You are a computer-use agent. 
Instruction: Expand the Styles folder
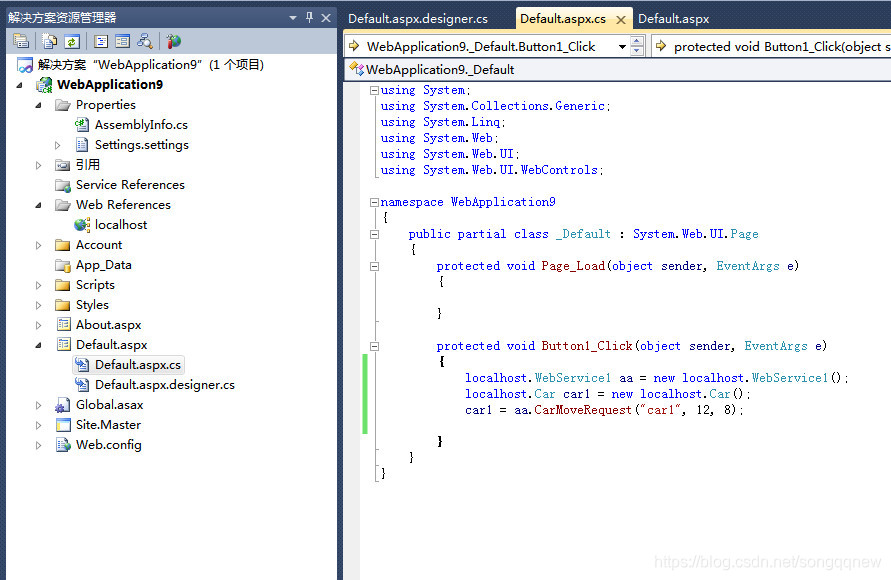pos(39,305)
